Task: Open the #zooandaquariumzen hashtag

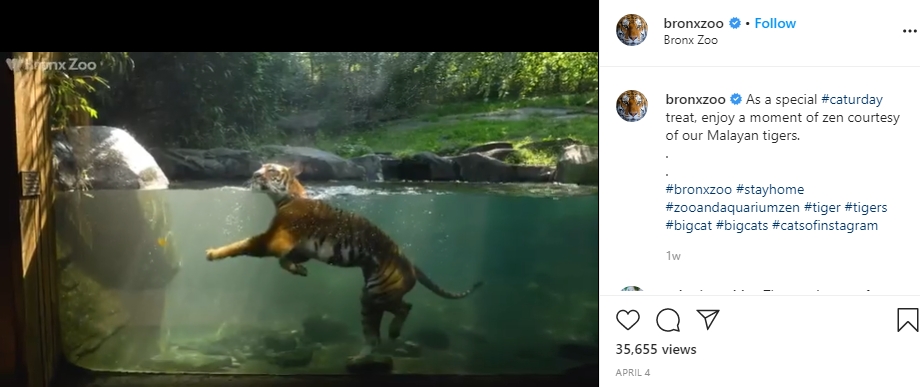Action: click(x=733, y=208)
